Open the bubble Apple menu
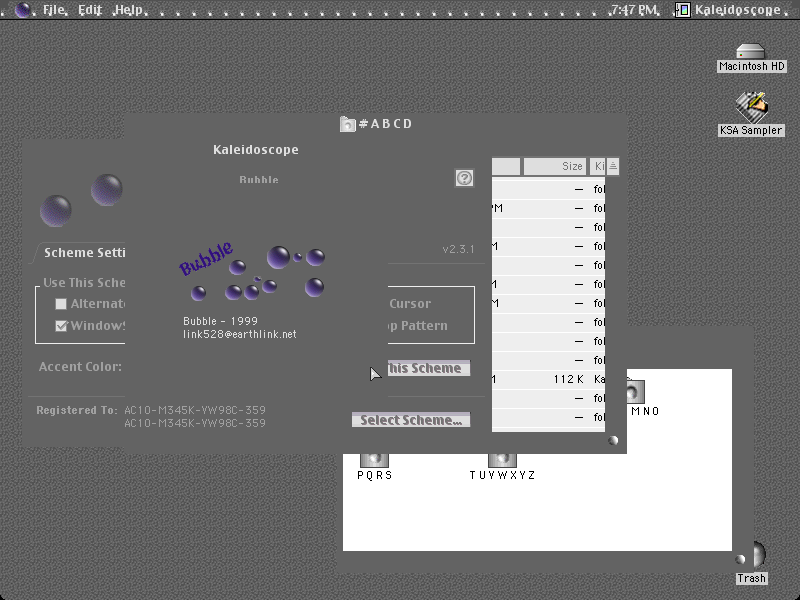Image resolution: width=800 pixels, height=600 pixels. tap(22, 10)
